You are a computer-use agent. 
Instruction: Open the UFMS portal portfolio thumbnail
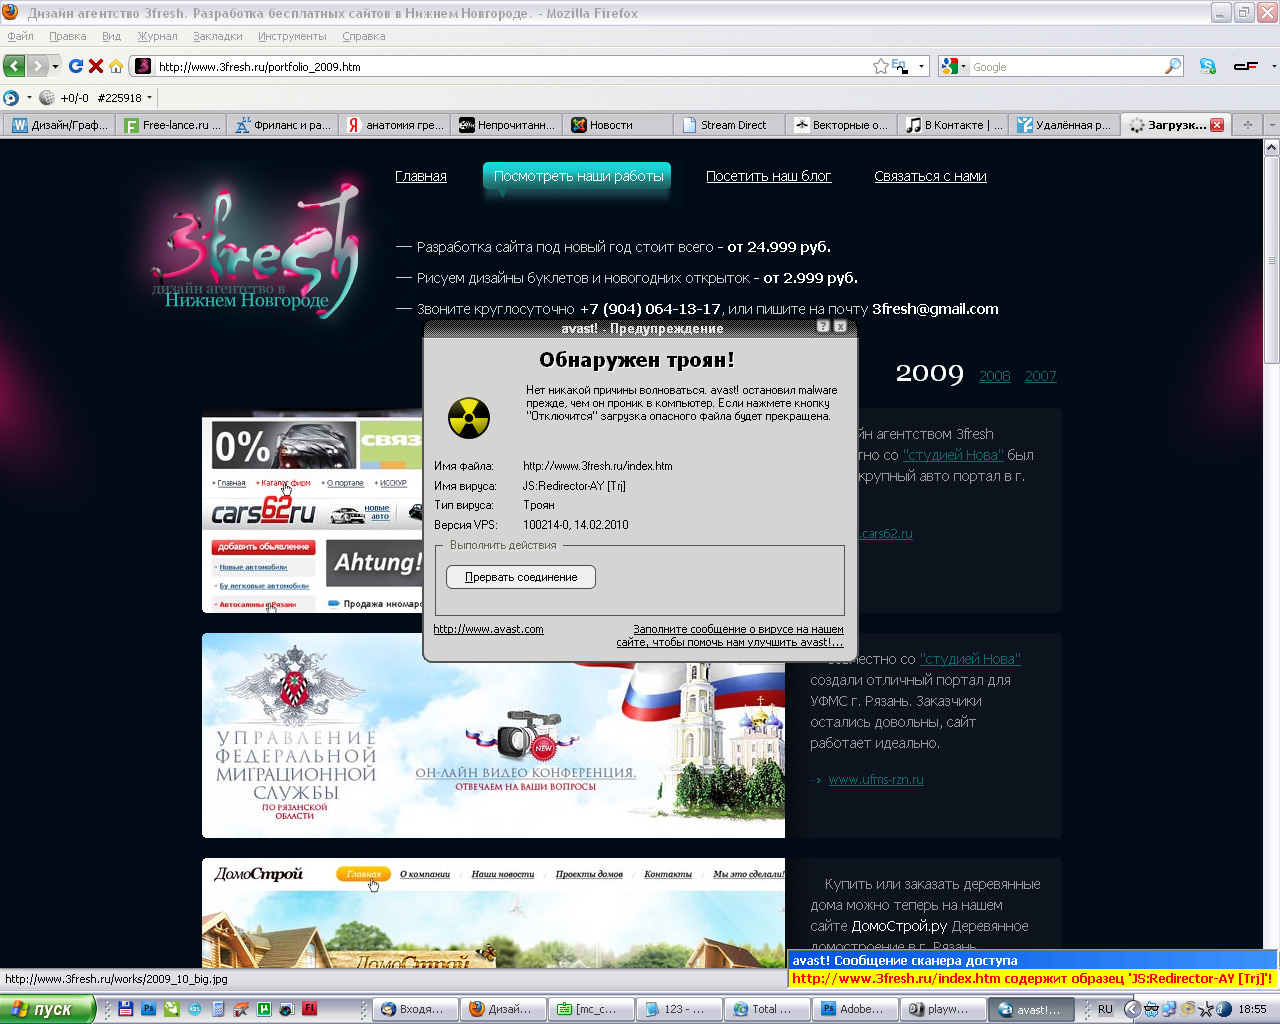point(493,735)
